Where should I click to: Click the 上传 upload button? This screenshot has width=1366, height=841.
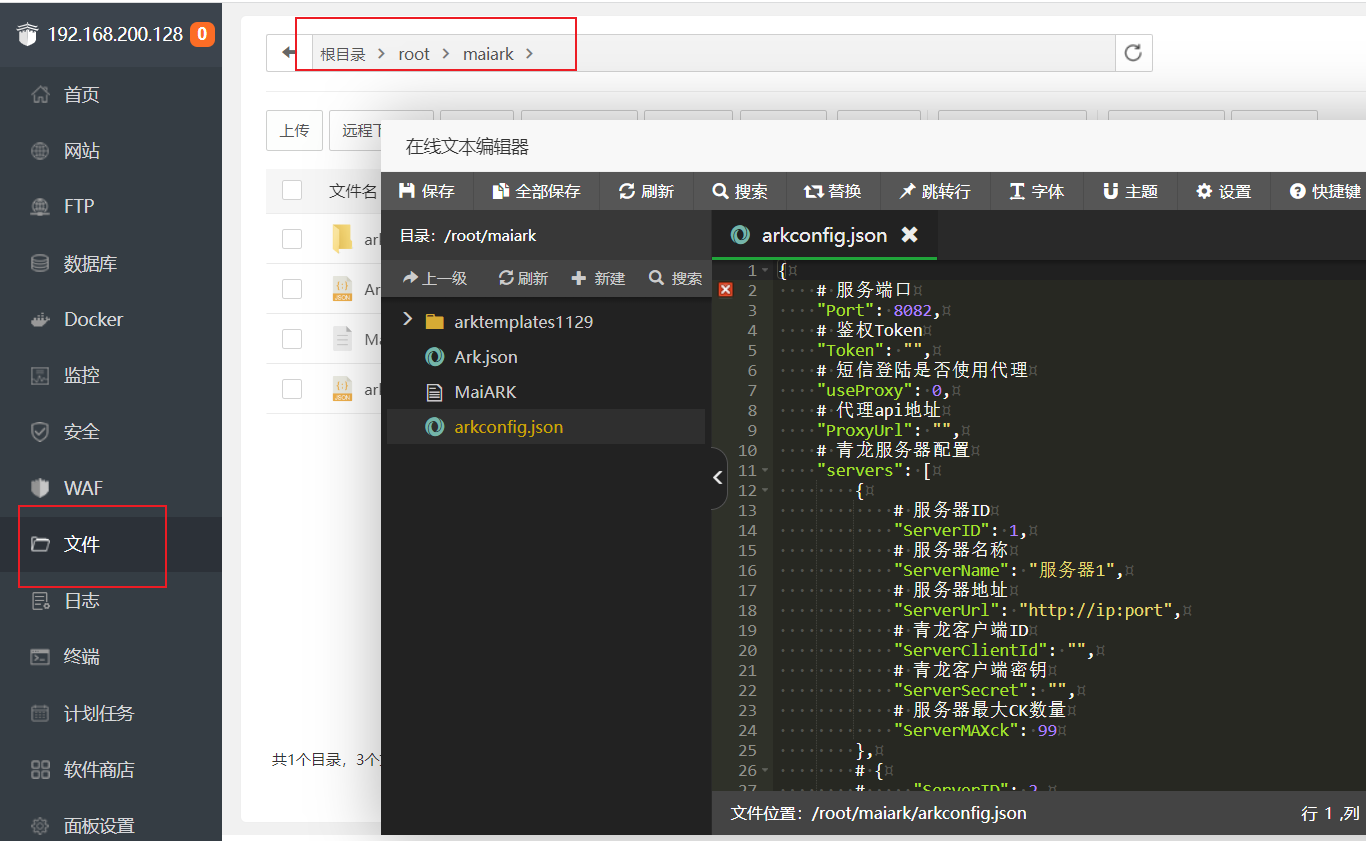(x=294, y=131)
